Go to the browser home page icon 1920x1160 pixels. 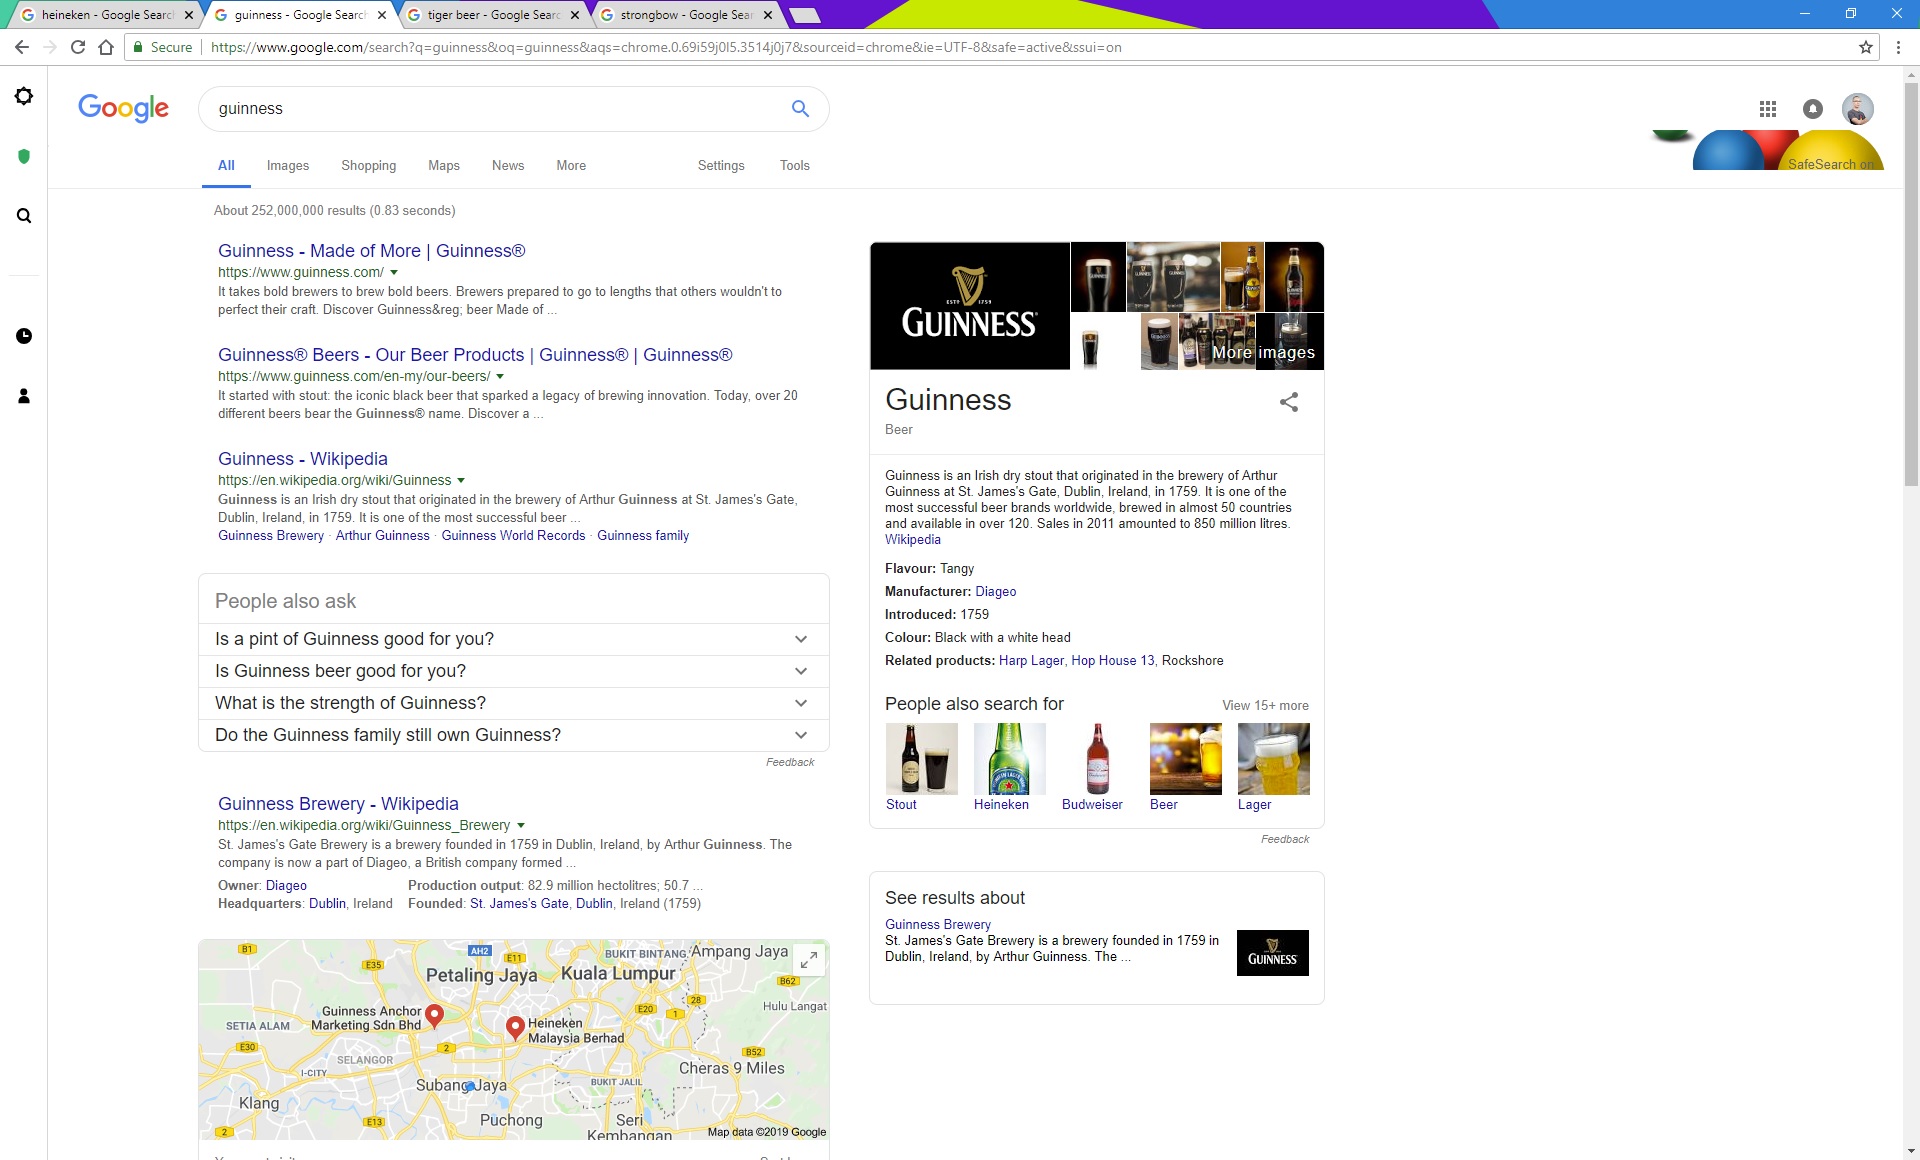click(106, 47)
